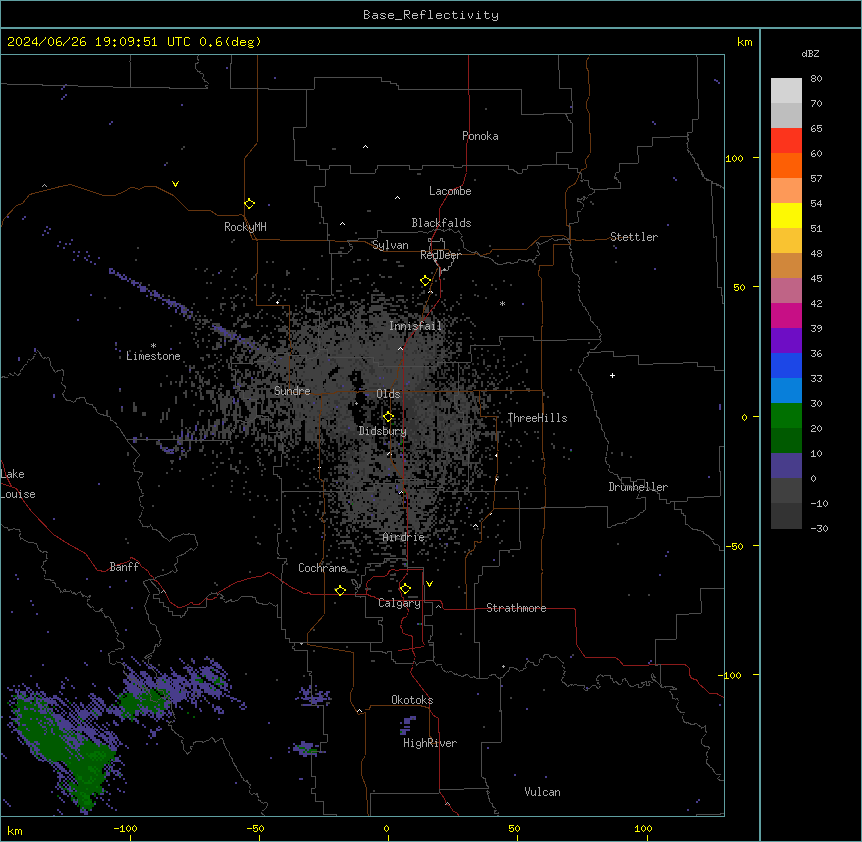Click the Okotoks label
The width and height of the screenshot is (862, 842).
click(412, 700)
